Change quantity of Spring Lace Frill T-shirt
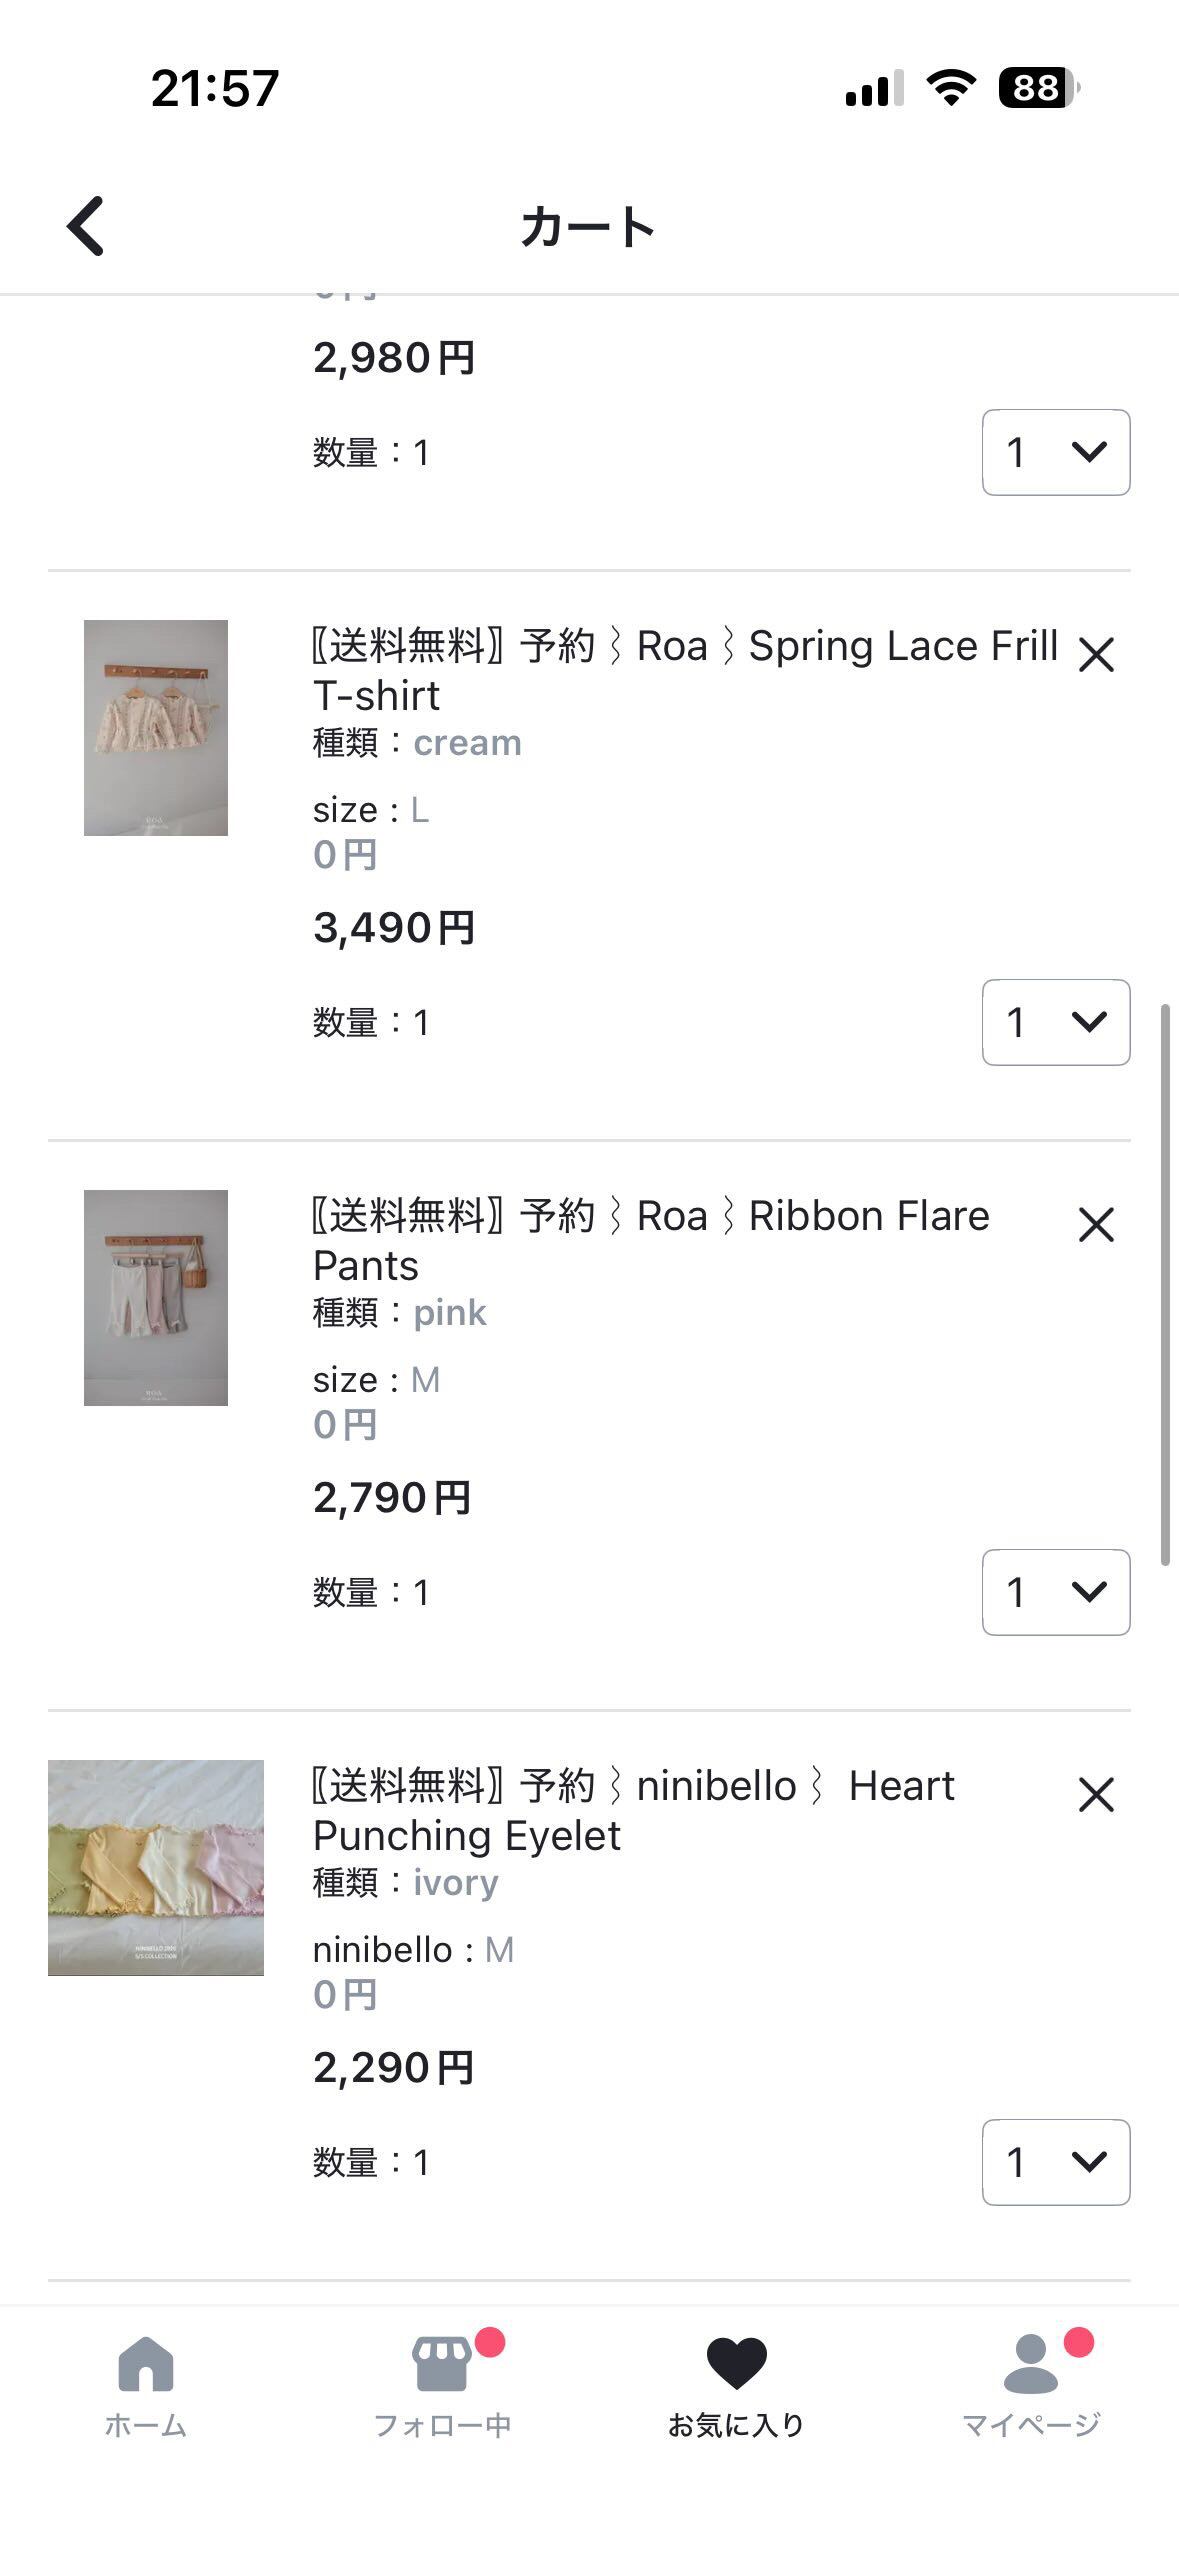This screenshot has width=1179, height=2556. coord(1056,1022)
